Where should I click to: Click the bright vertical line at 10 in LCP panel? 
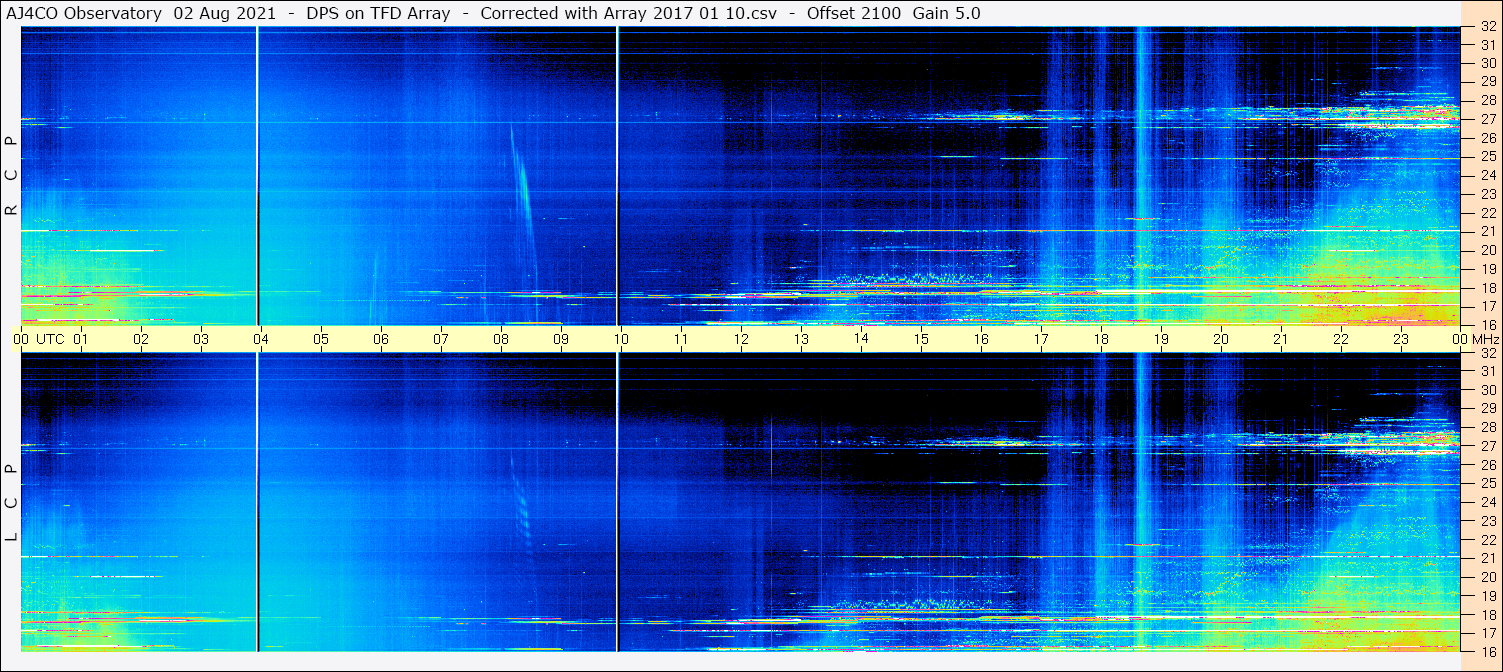(x=617, y=502)
